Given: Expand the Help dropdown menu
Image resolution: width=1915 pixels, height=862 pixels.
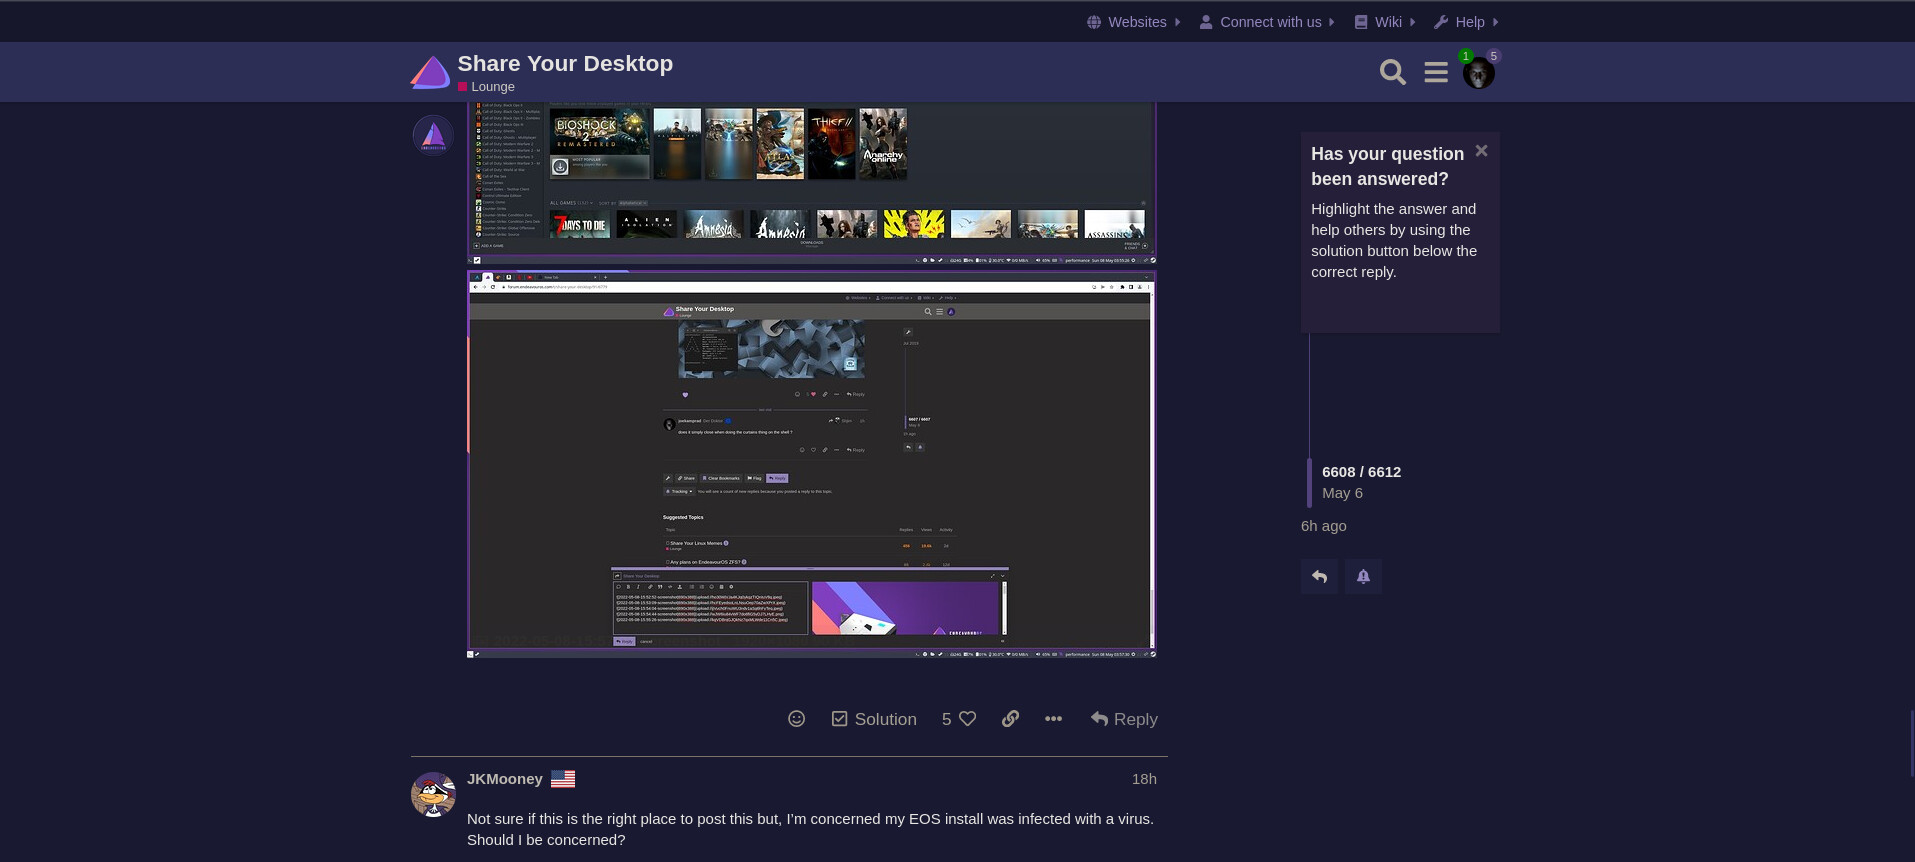Looking at the screenshot, I should tap(1466, 22).
